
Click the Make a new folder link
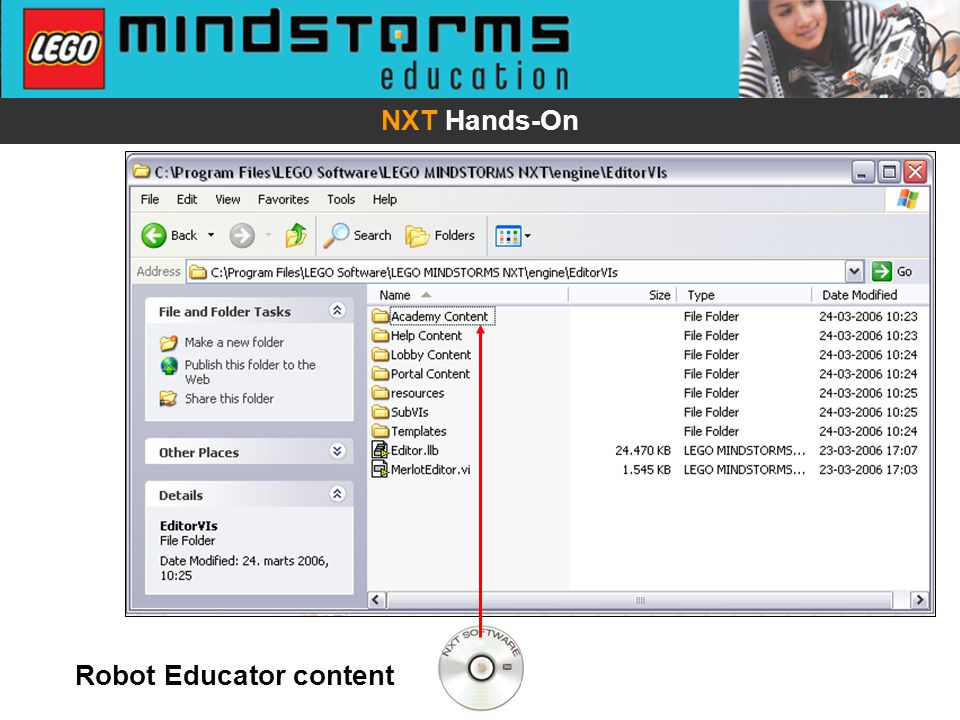(x=234, y=342)
